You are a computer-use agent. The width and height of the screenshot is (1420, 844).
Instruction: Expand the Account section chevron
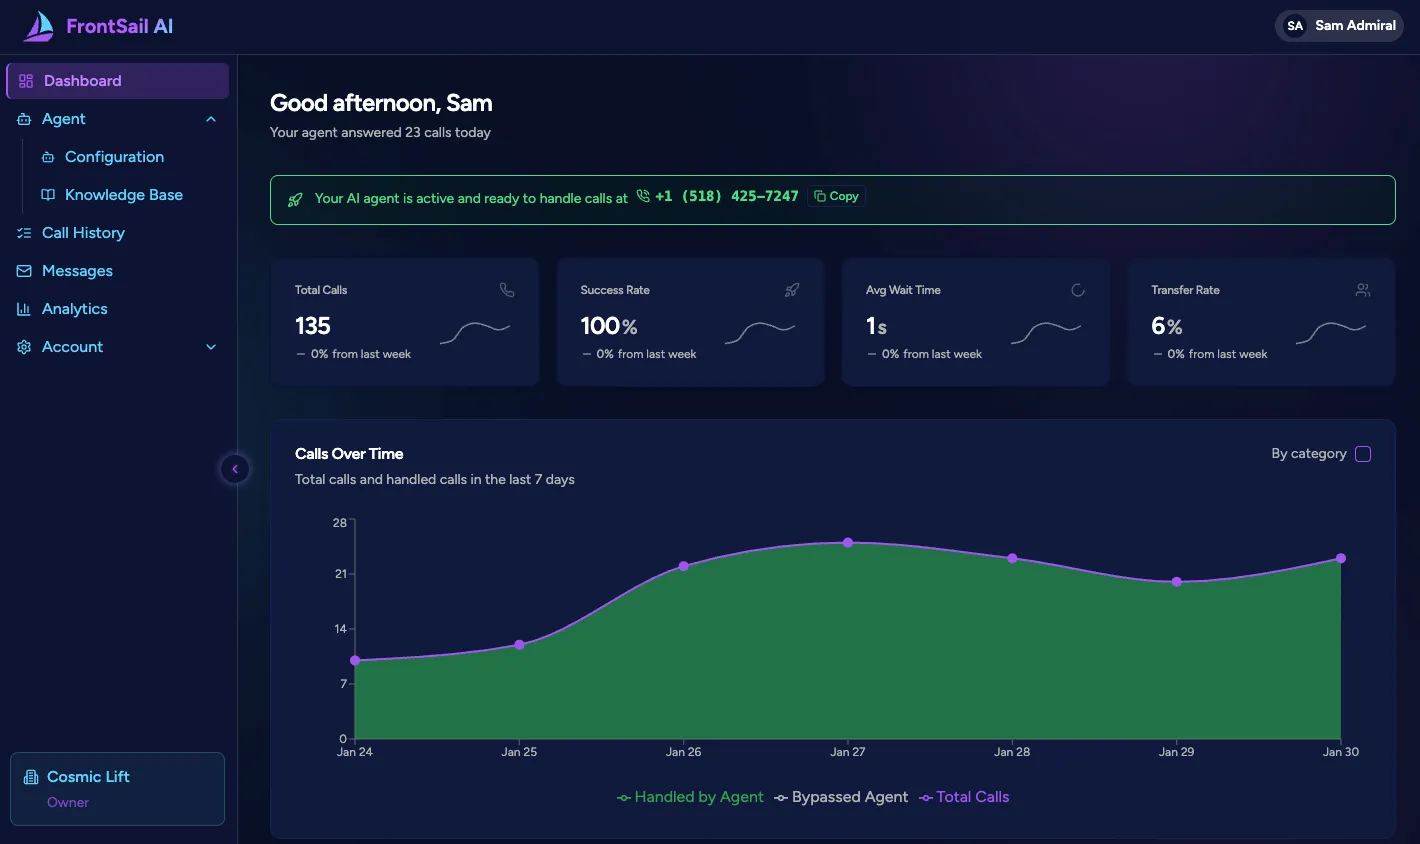pyautogui.click(x=211, y=346)
